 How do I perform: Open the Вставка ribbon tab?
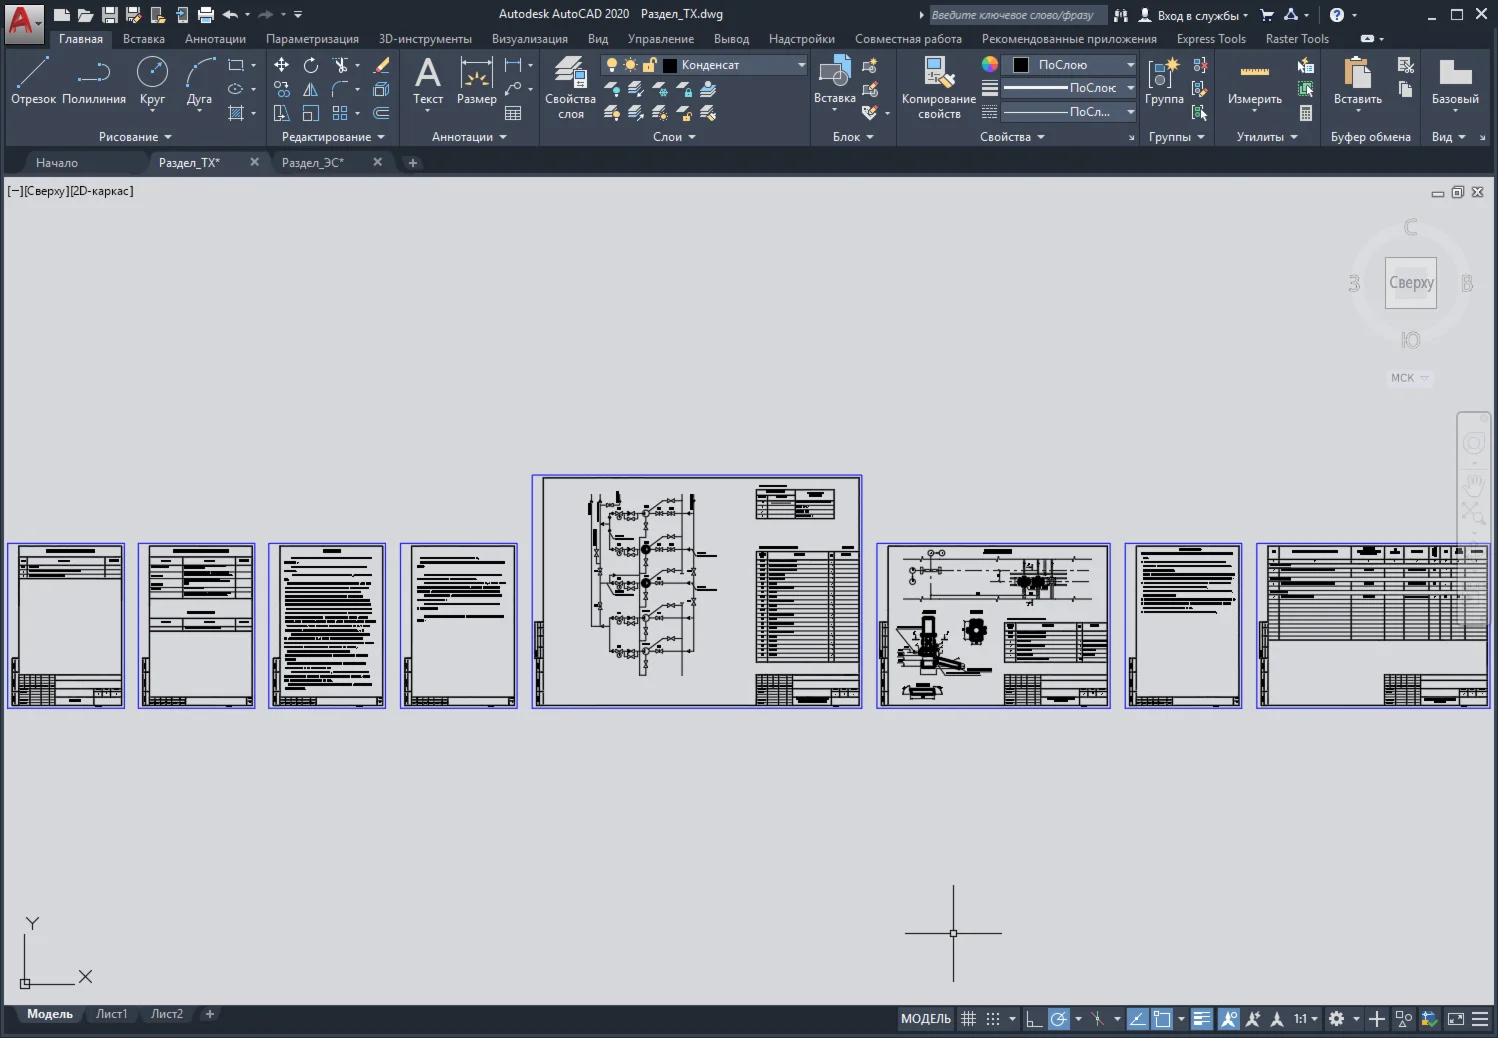pyautogui.click(x=144, y=39)
